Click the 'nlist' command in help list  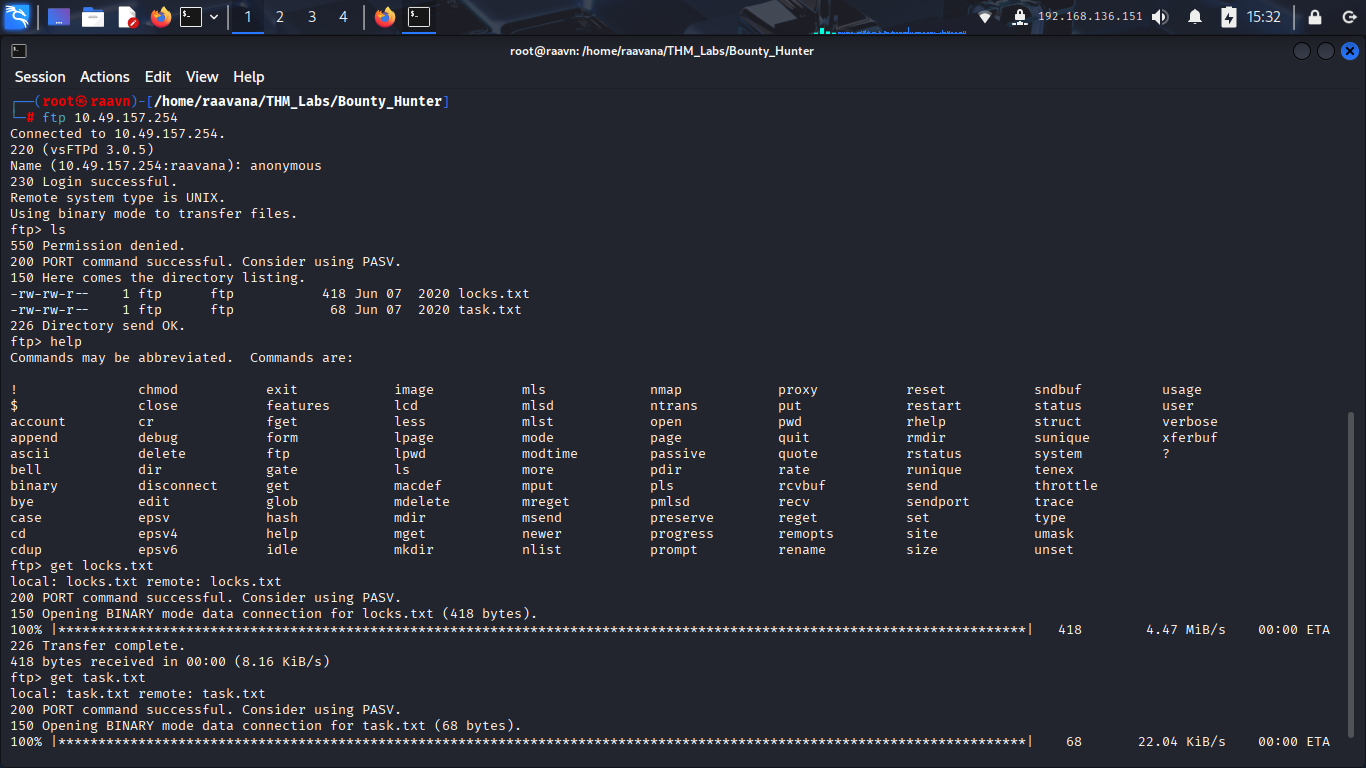click(x=542, y=550)
